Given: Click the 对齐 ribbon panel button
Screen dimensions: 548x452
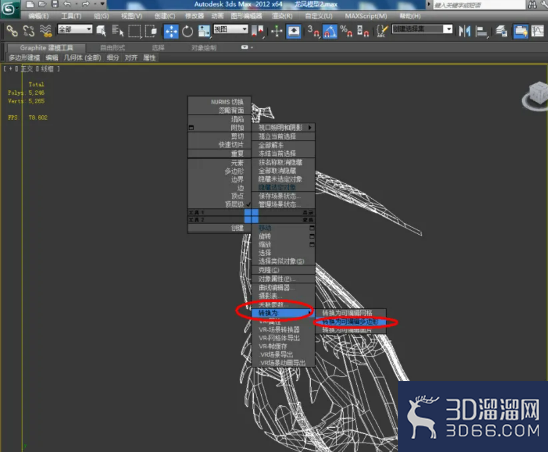Looking at the screenshot, I should pos(131,58).
